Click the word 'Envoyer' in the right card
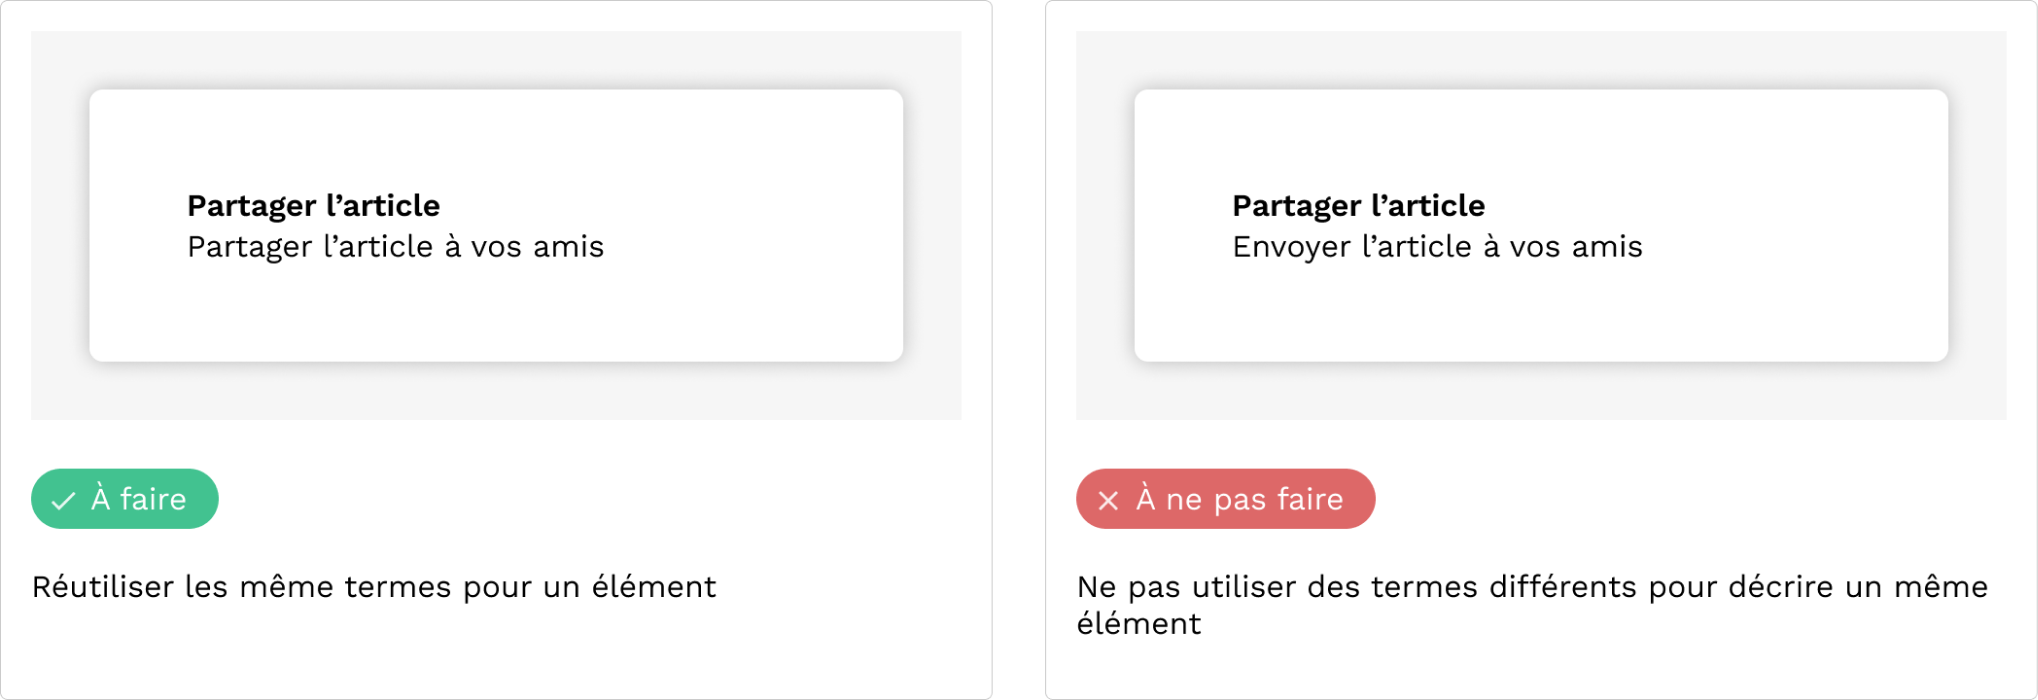Viewport: 2038px width, 700px height. click(x=1291, y=247)
